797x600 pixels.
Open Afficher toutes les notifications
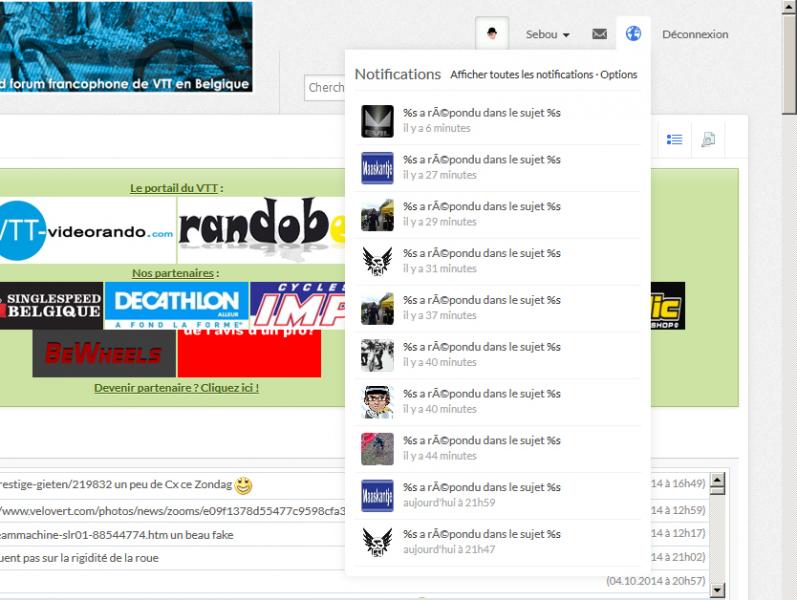click(x=522, y=75)
